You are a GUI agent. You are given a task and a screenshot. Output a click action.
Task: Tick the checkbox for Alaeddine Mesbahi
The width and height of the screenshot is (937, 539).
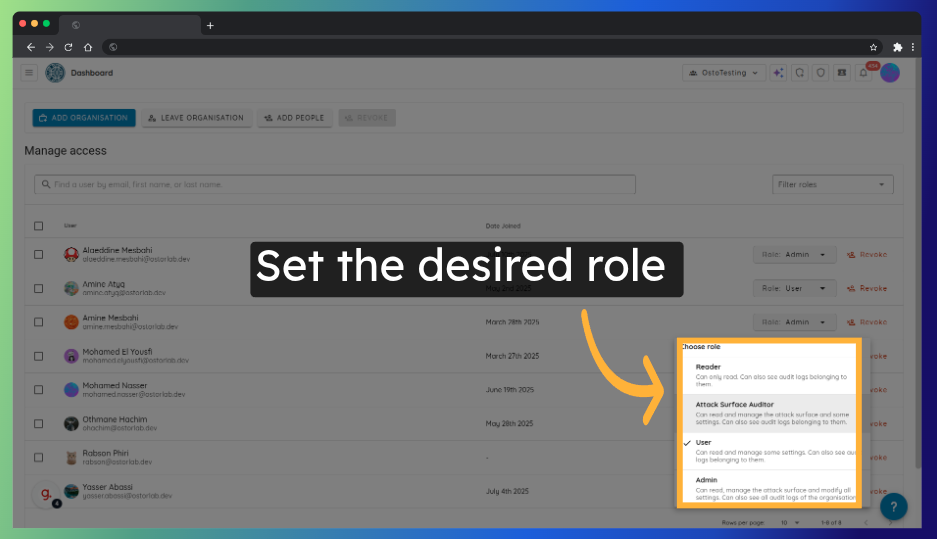pos(39,254)
